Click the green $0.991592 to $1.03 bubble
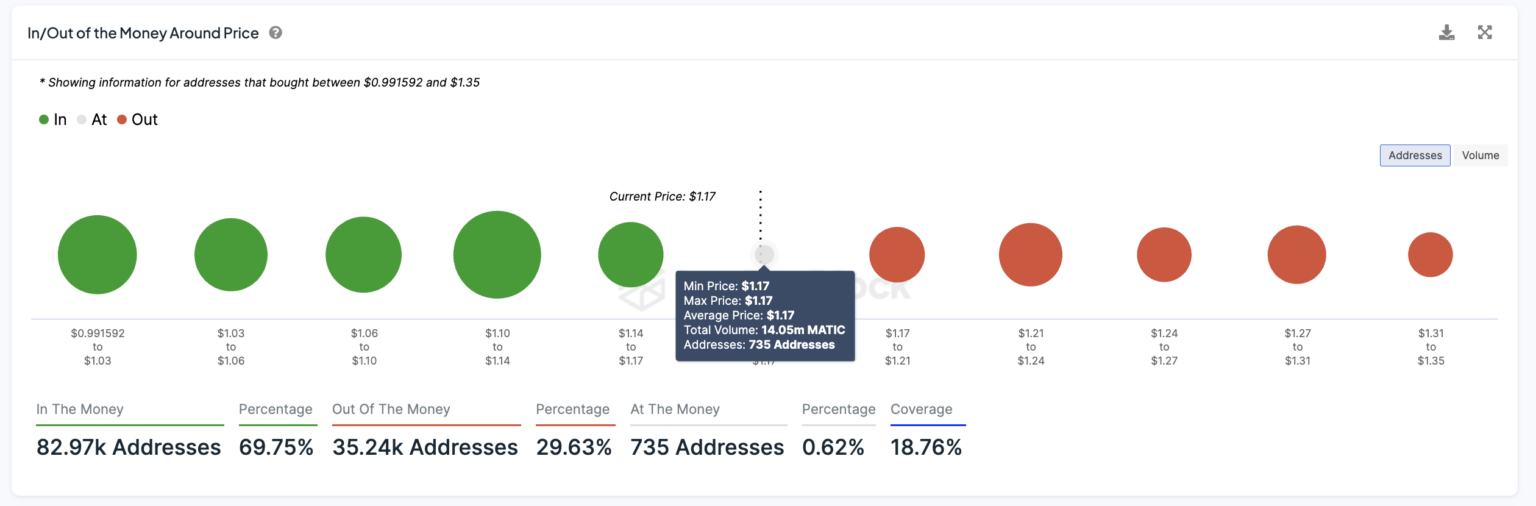 point(97,255)
